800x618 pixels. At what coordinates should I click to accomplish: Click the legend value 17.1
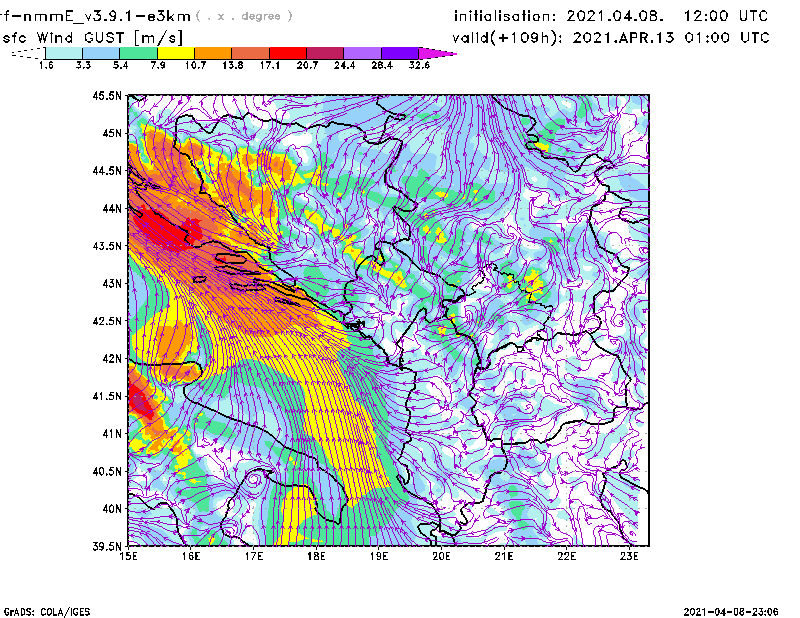point(270,65)
